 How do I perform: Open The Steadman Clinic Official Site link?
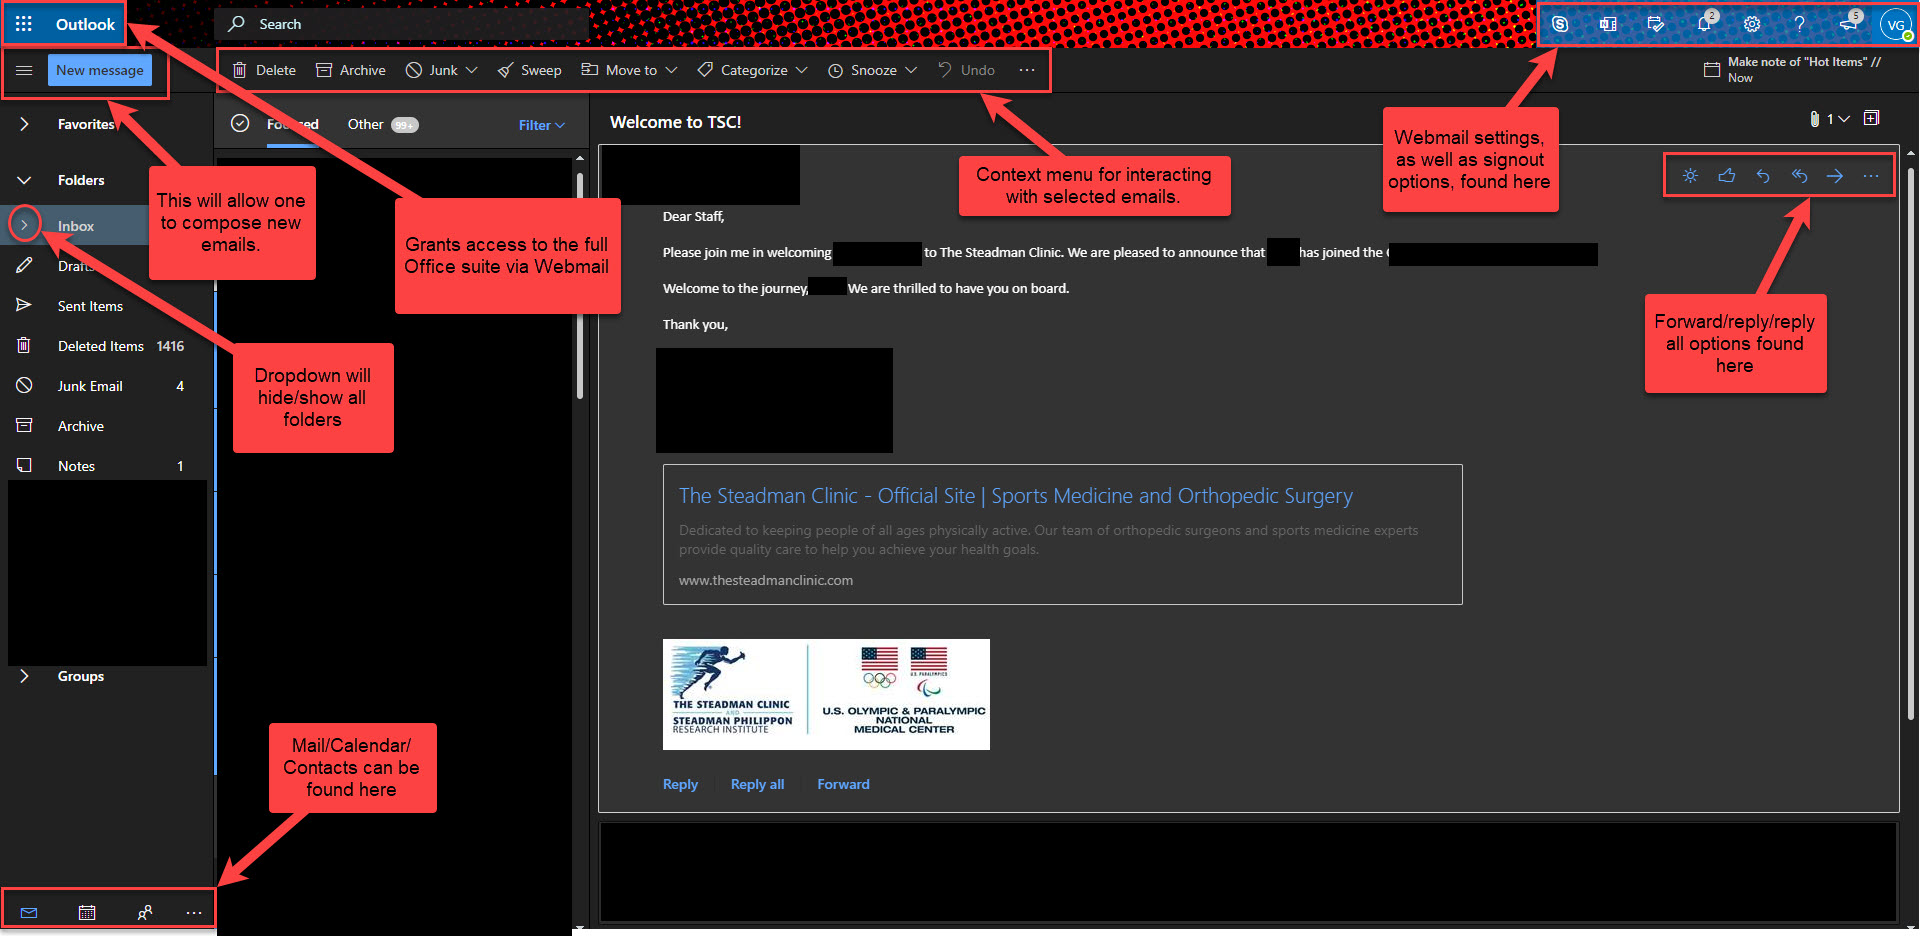1015,496
